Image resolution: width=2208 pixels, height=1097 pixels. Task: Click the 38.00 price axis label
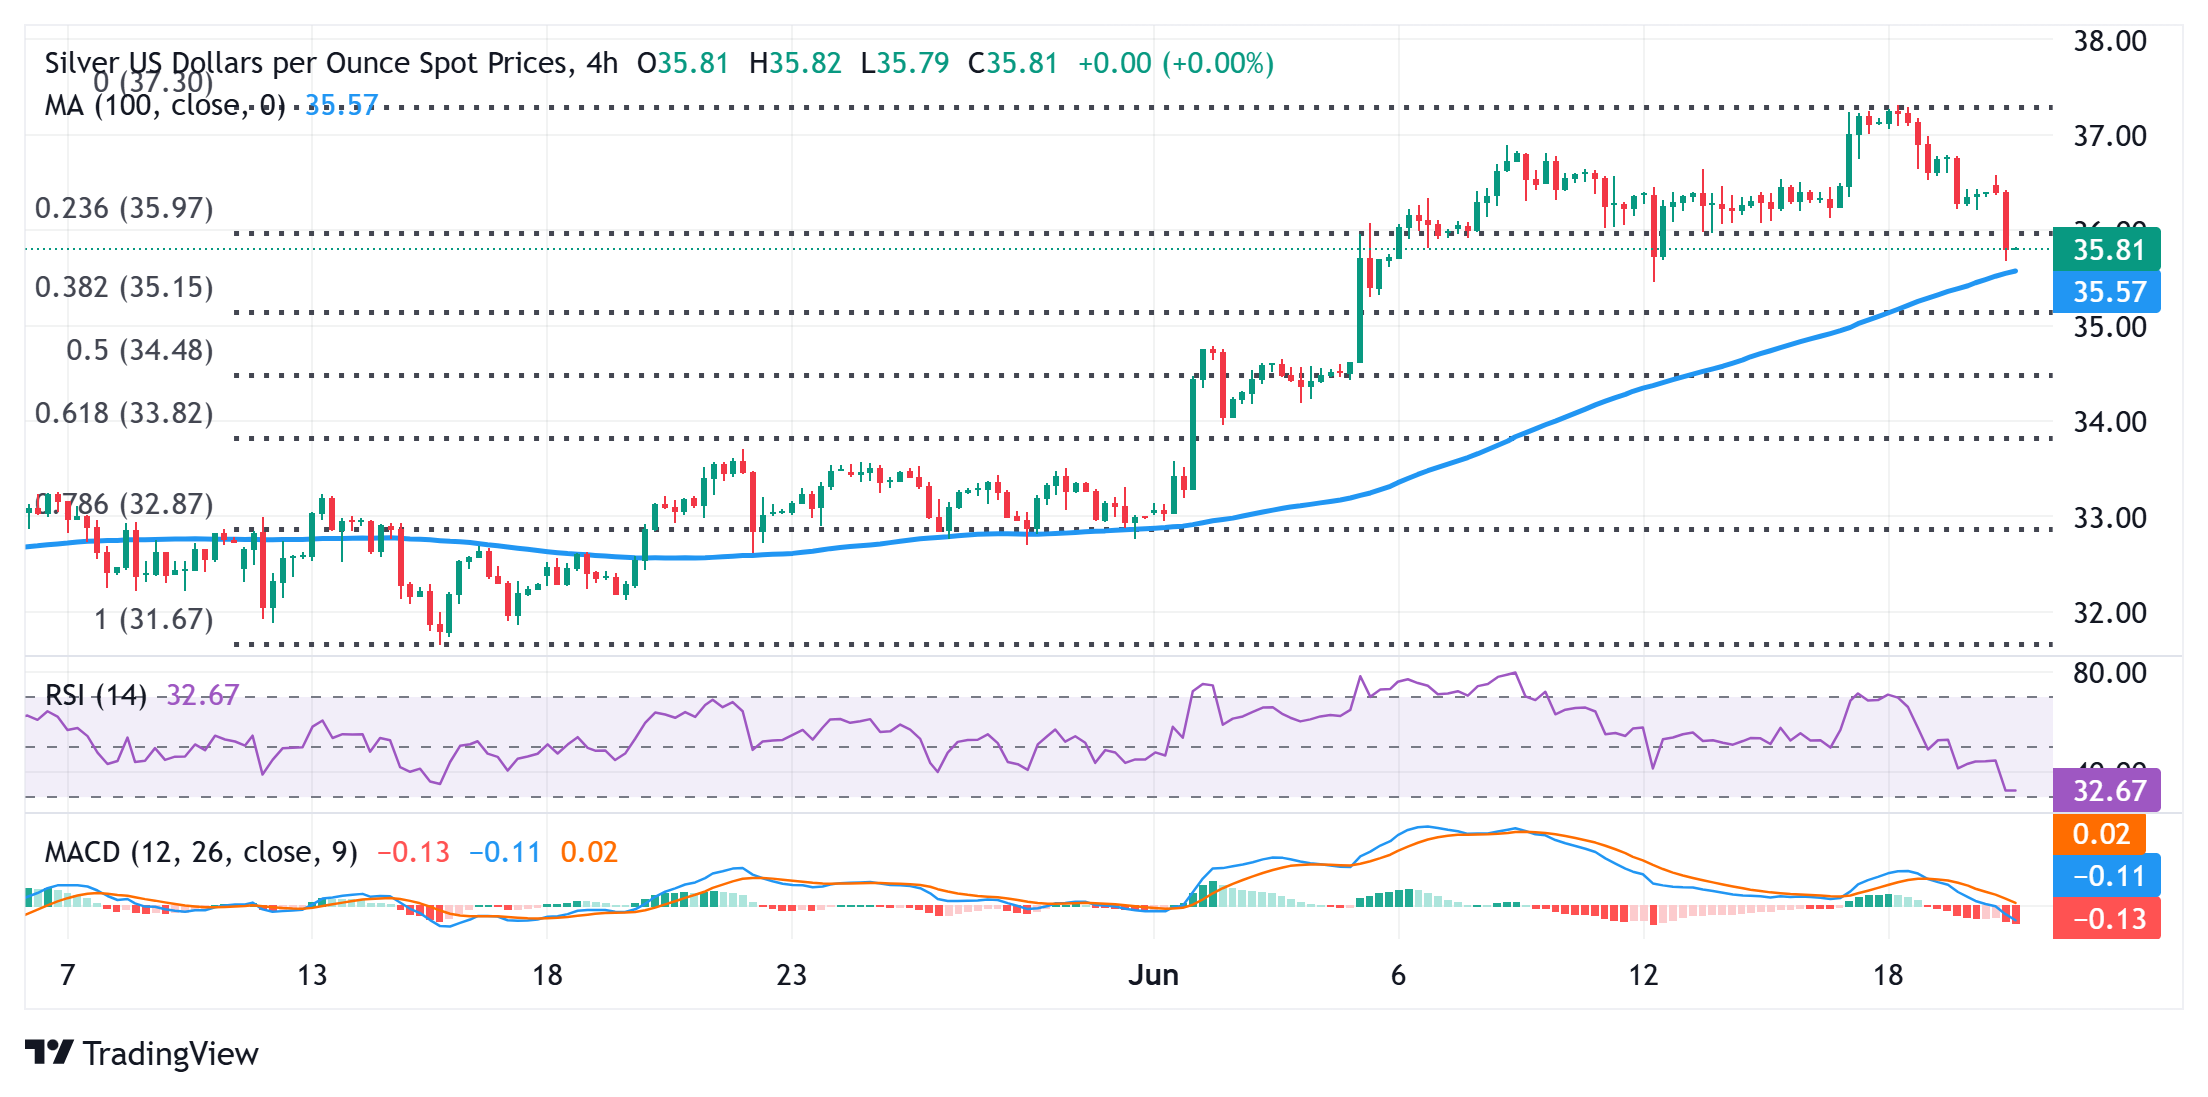(2109, 41)
